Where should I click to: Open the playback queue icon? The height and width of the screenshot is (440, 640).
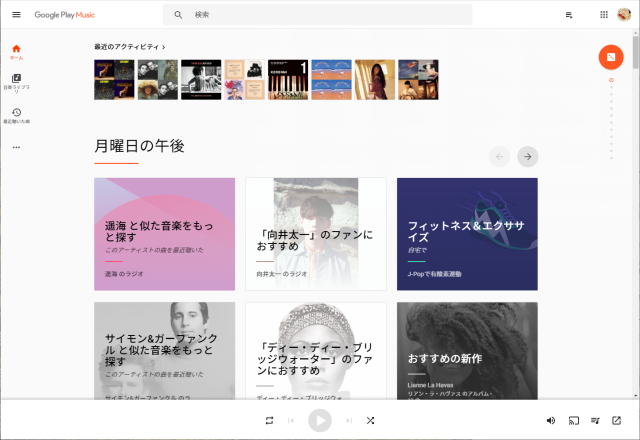pos(595,420)
